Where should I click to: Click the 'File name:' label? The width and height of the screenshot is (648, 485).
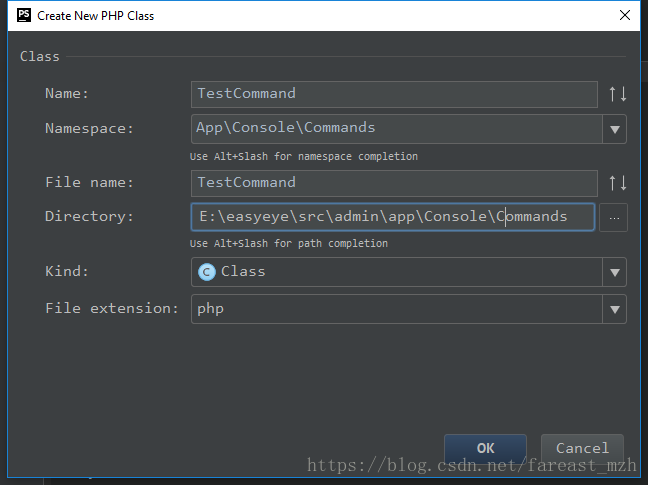[89, 182]
